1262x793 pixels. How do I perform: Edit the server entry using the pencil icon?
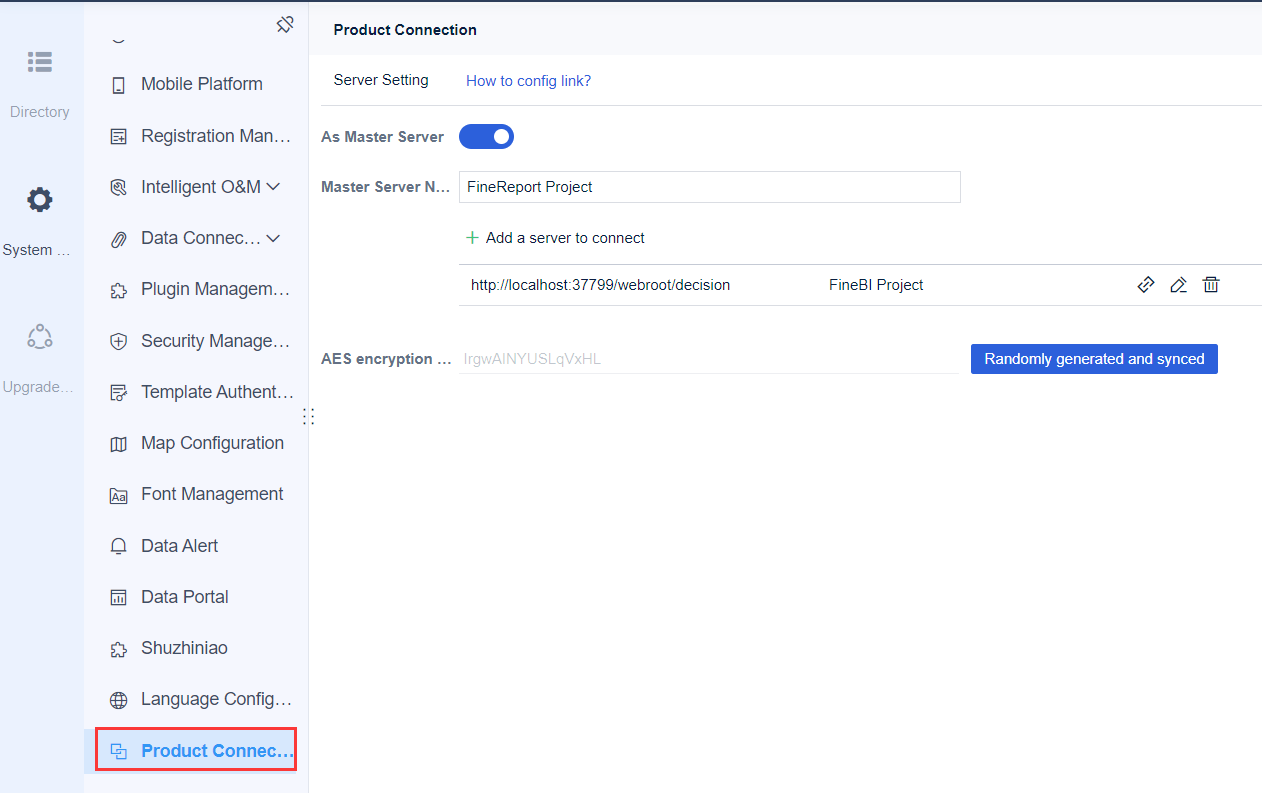pos(1178,284)
